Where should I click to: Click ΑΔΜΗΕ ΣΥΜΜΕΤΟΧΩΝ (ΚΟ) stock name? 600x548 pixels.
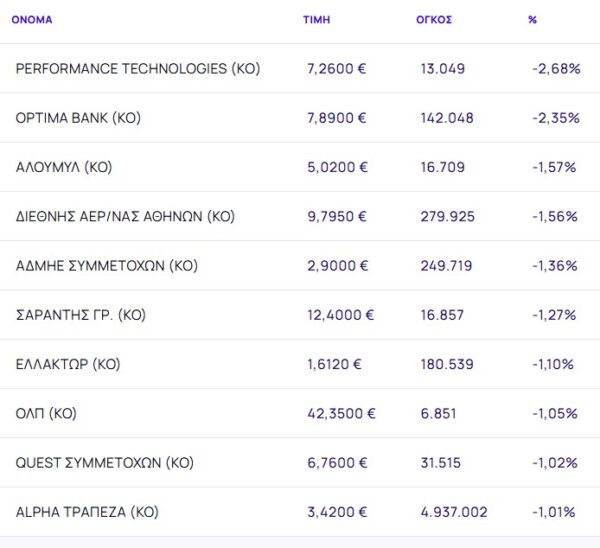click(x=107, y=266)
